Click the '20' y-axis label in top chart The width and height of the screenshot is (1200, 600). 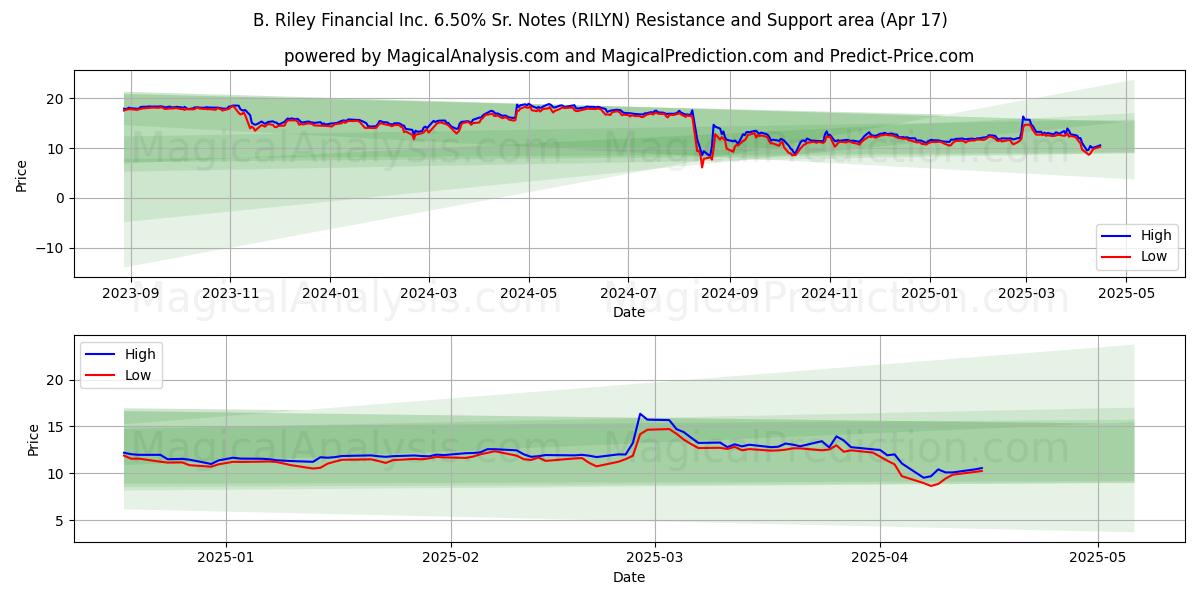click(x=57, y=99)
